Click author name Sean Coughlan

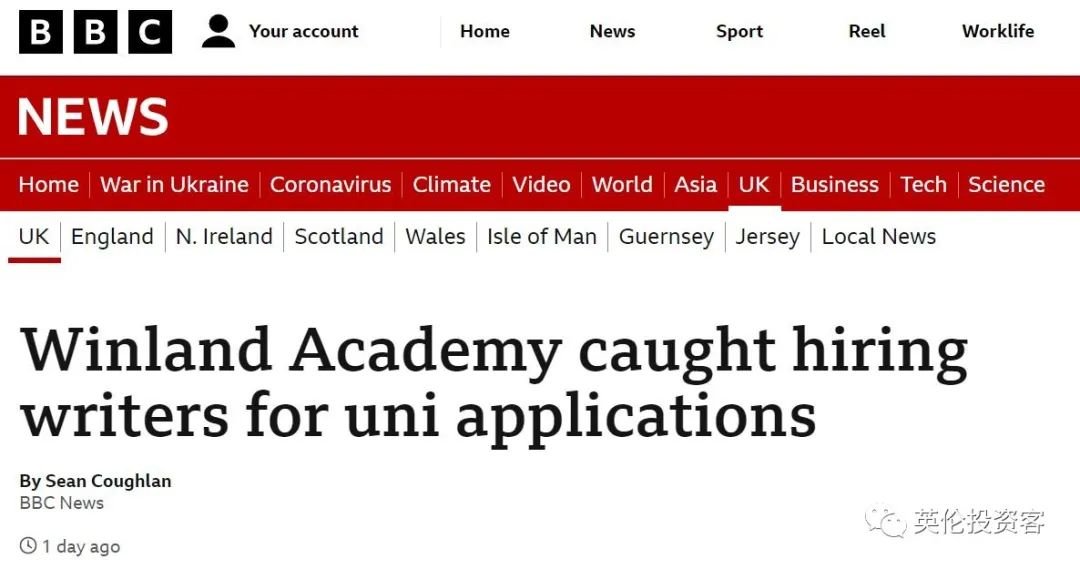[x=108, y=481]
